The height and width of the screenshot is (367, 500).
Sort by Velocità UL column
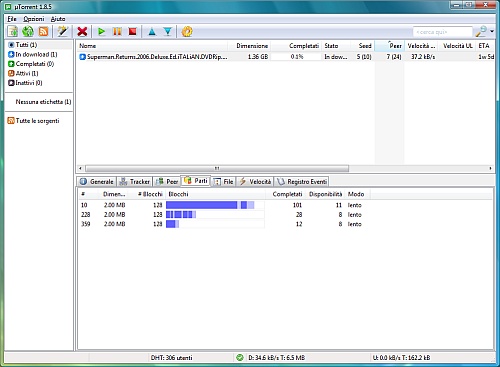point(457,46)
